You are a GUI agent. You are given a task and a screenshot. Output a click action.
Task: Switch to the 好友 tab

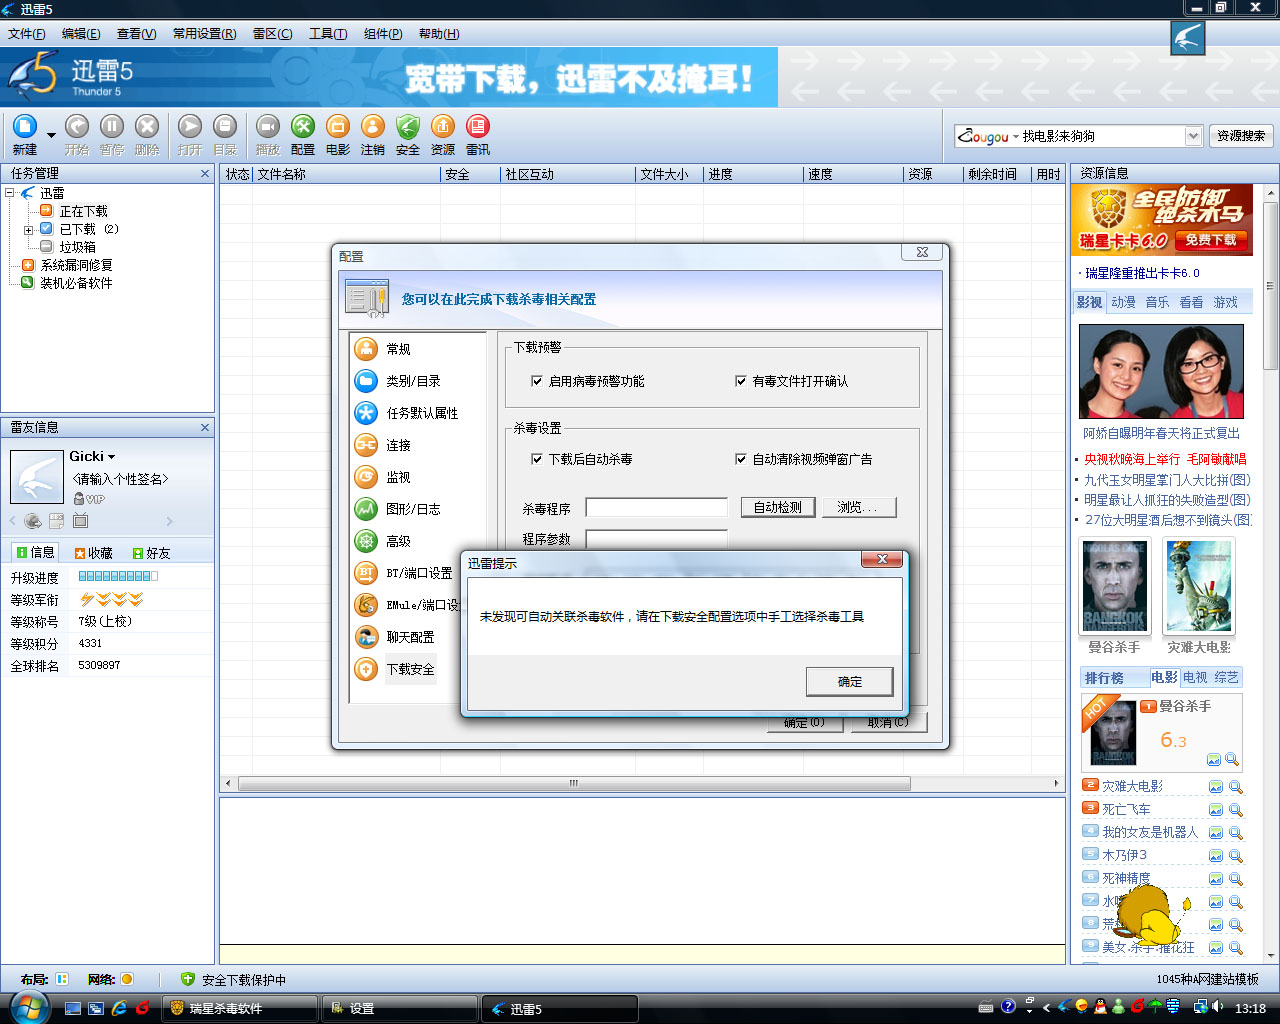[151, 553]
